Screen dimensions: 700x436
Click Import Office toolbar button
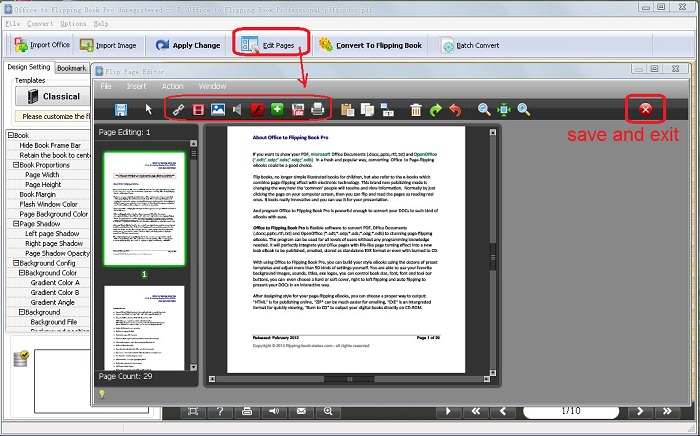click(x=42, y=45)
